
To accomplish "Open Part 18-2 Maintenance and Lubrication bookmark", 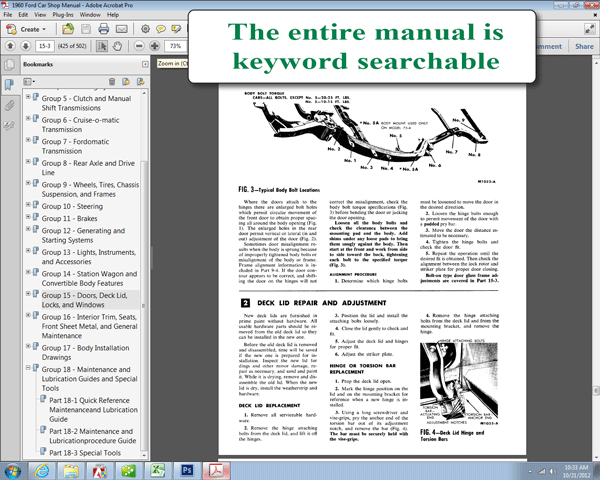I will coord(93,436).
